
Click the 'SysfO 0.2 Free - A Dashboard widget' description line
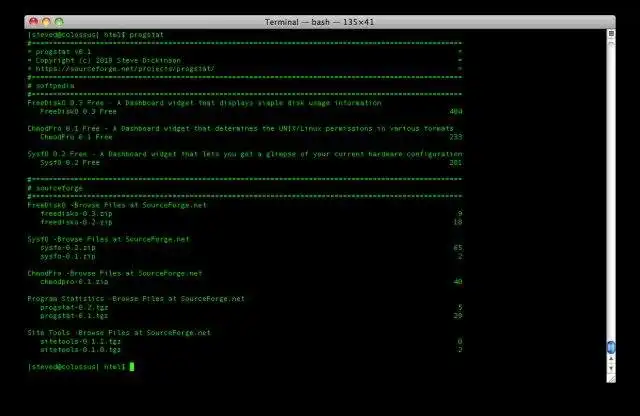(x=245, y=154)
